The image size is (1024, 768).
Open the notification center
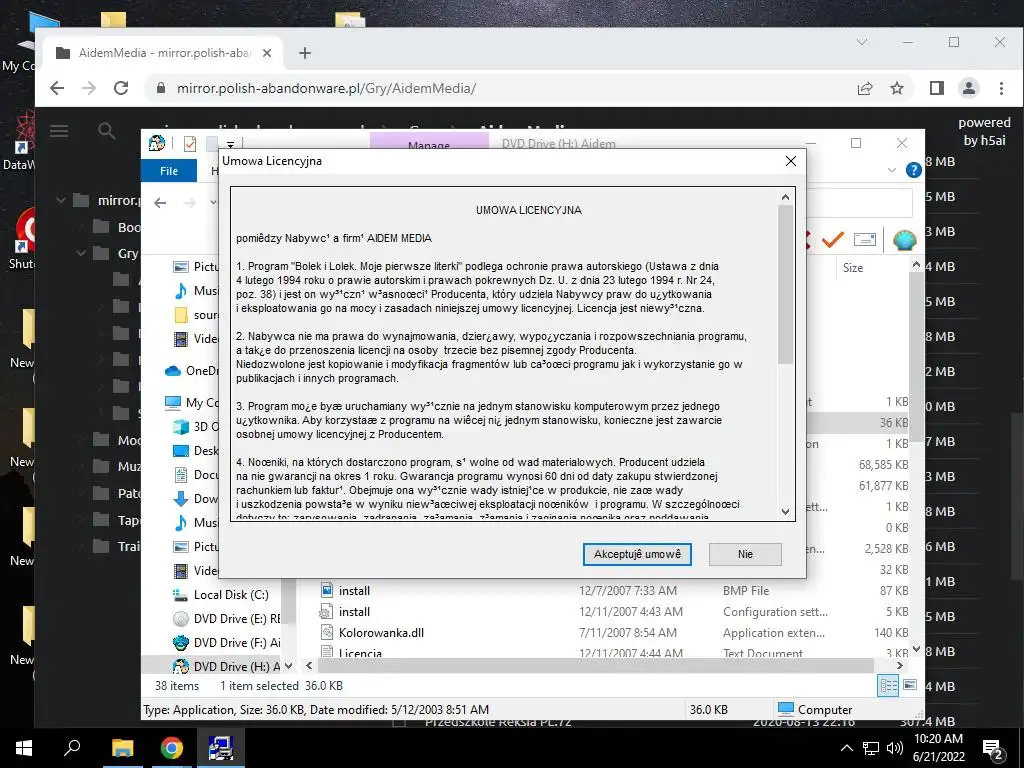pyautogui.click(x=994, y=749)
